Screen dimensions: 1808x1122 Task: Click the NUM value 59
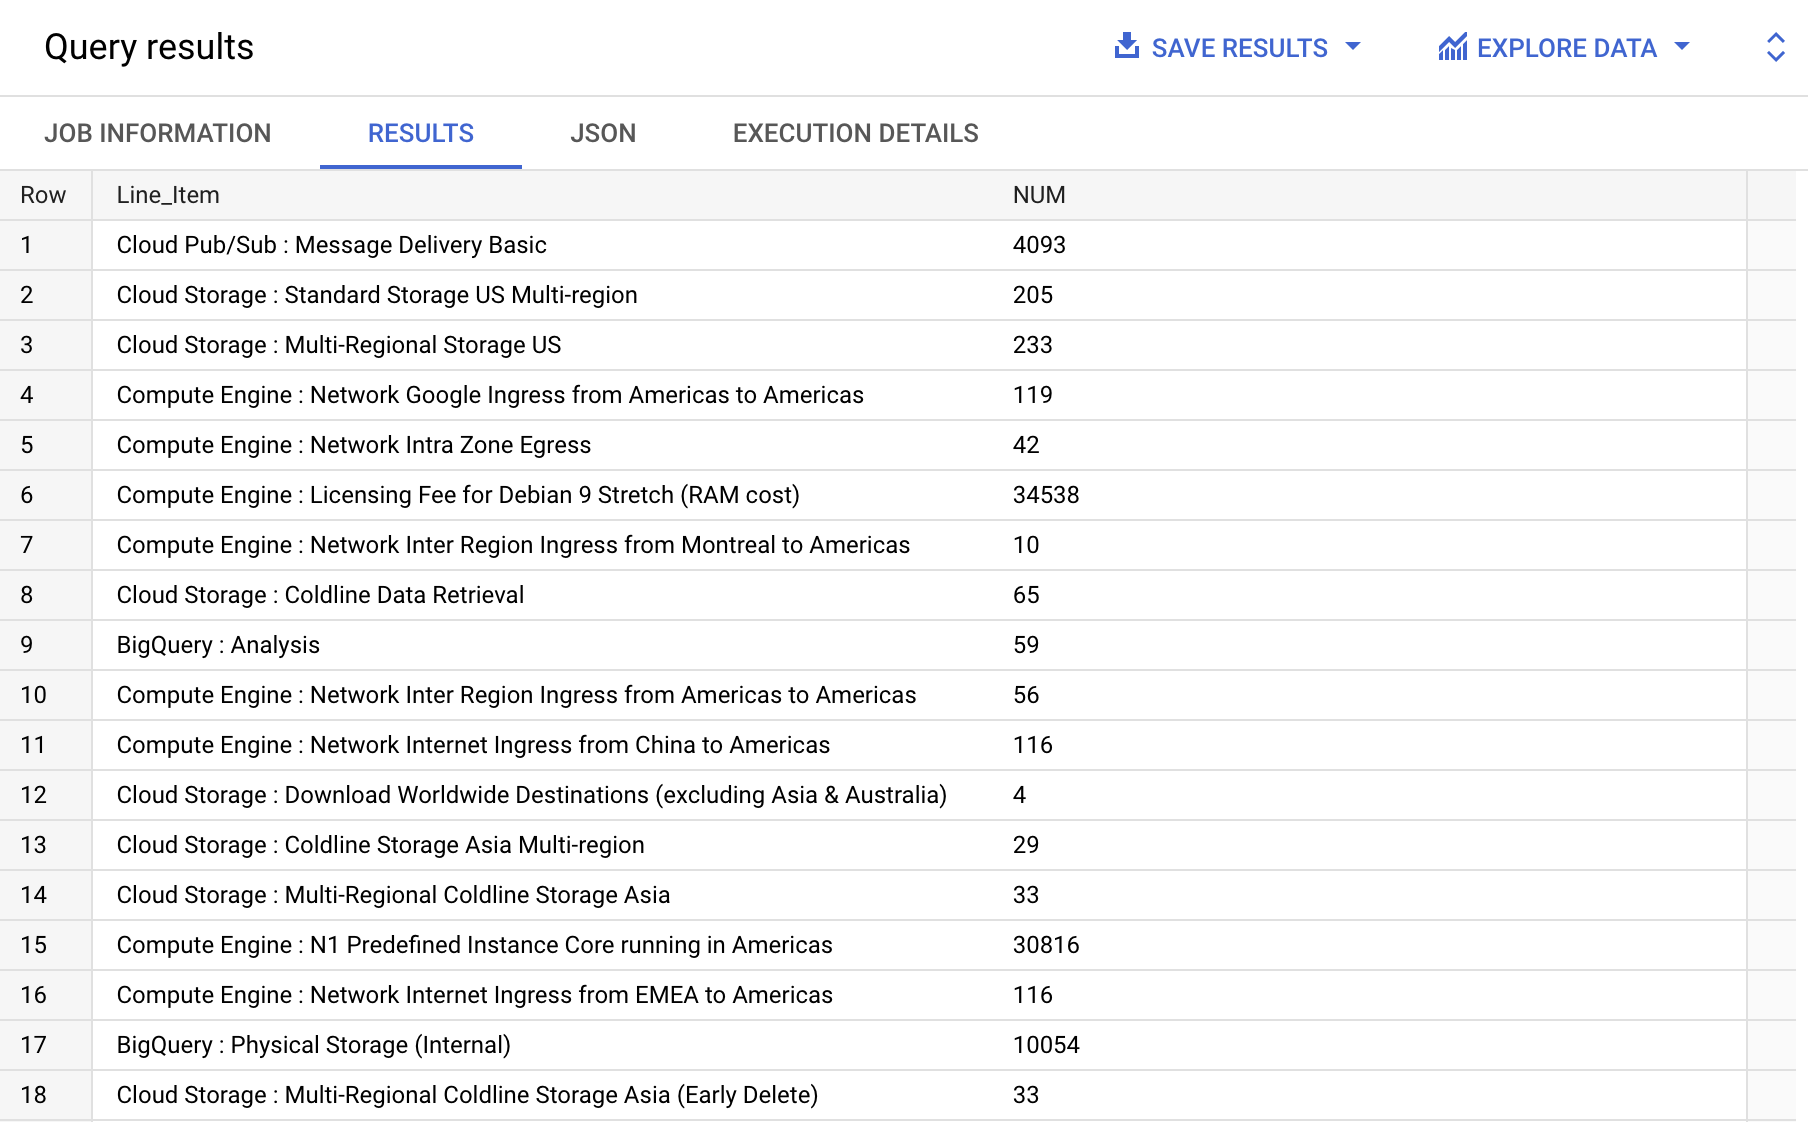(1026, 645)
